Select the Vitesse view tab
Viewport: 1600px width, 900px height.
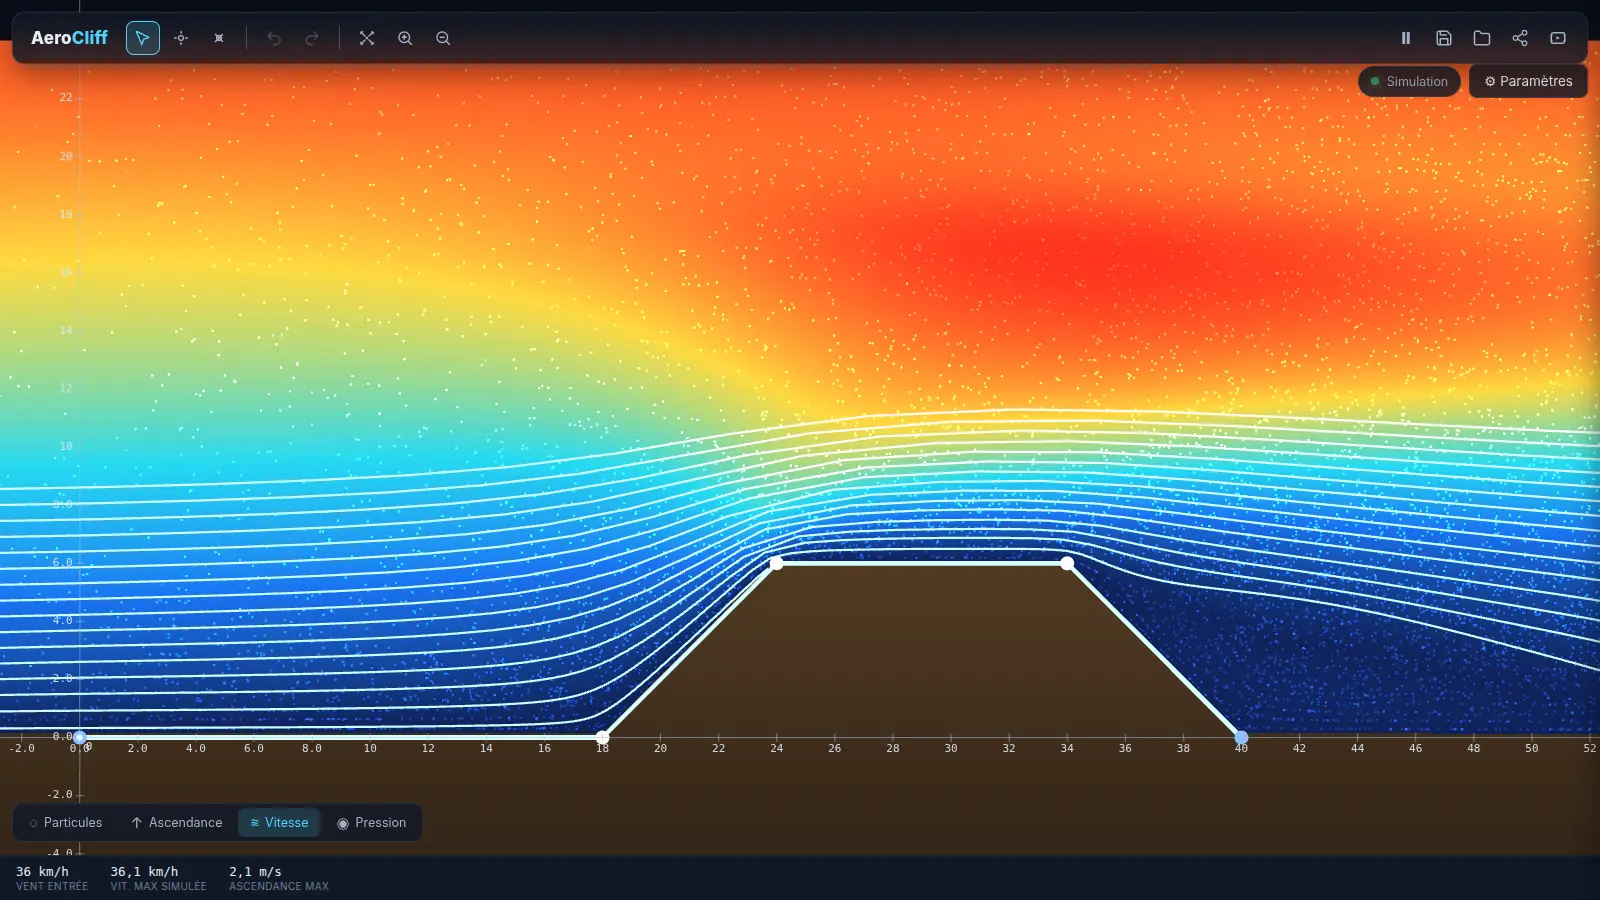click(x=279, y=823)
